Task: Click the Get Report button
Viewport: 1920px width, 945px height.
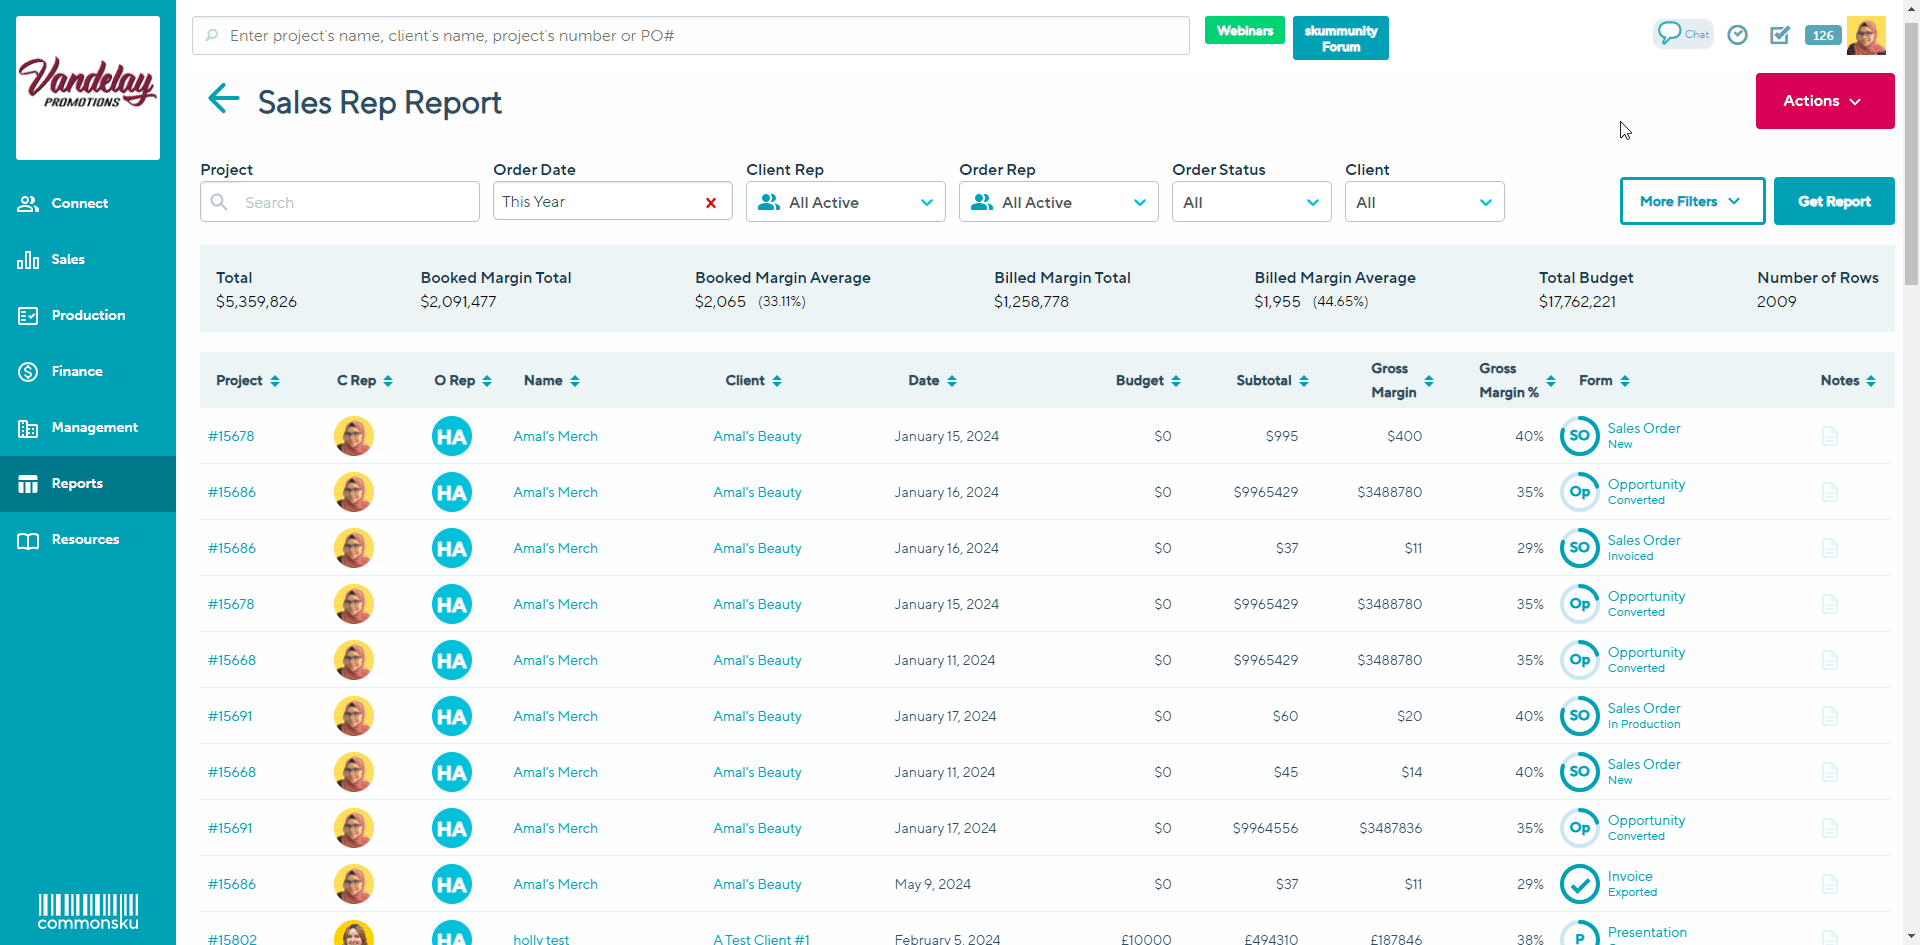Action: tap(1833, 201)
